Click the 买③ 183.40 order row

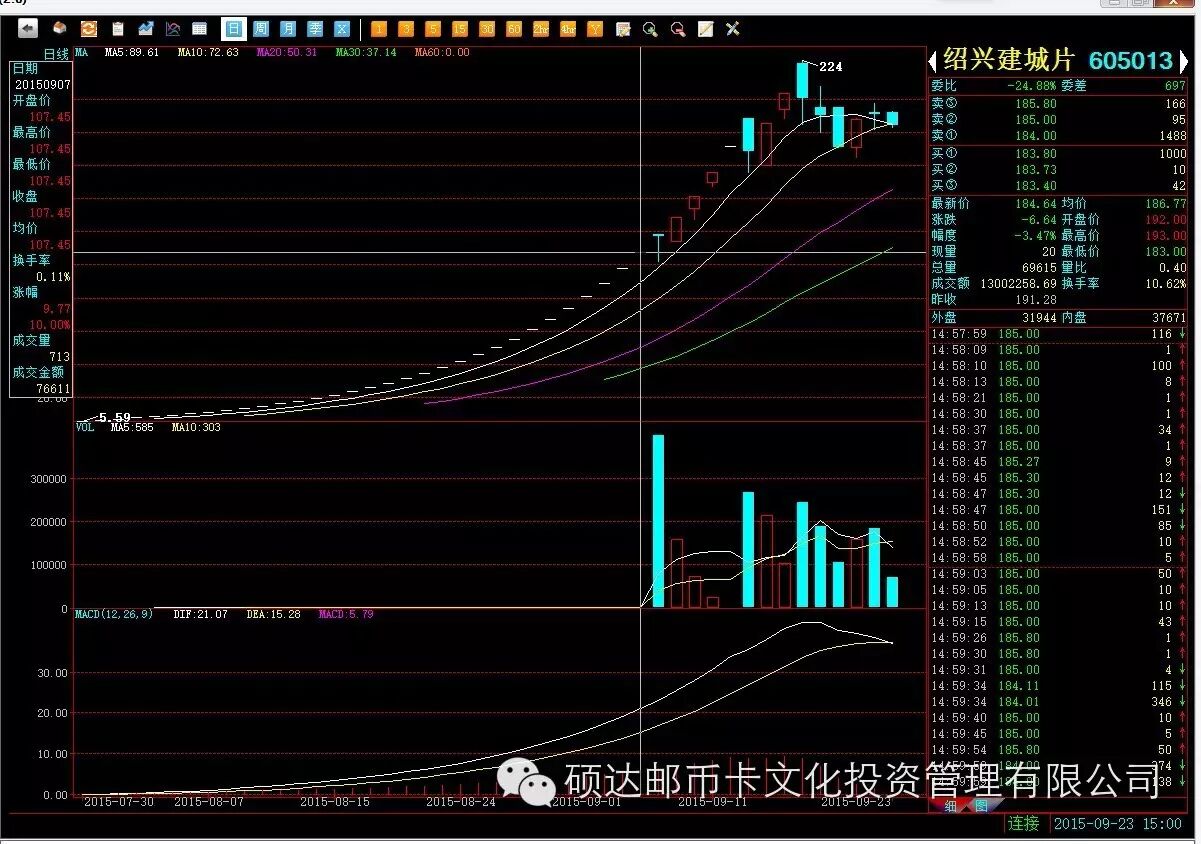click(x=1058, y=186)
